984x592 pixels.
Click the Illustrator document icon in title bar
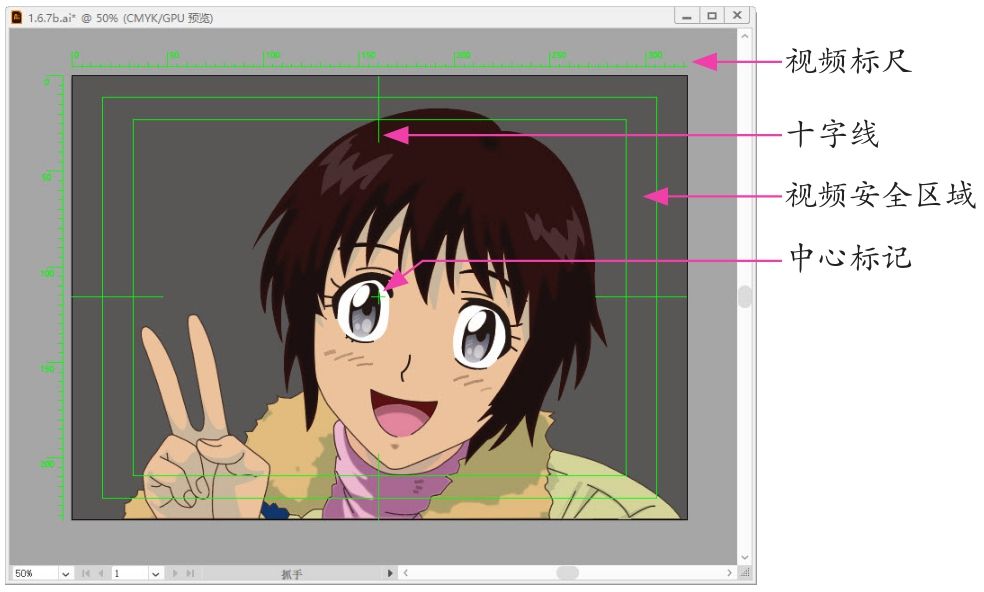16,17
